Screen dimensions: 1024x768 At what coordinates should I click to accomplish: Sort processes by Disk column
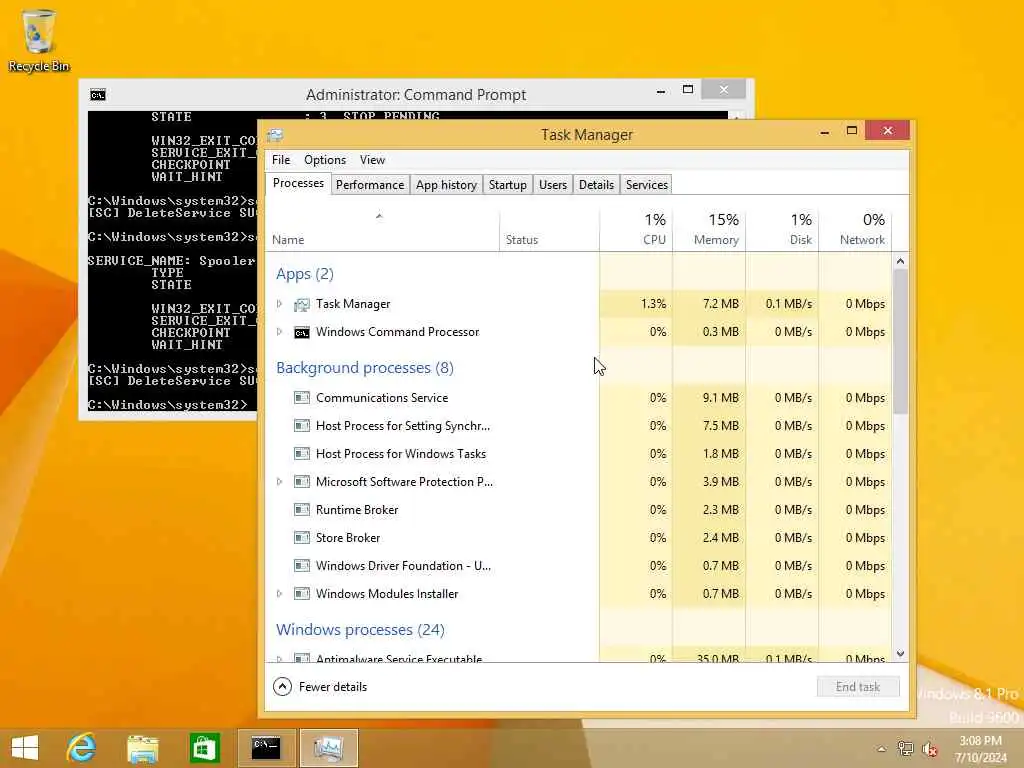point(782,230)
